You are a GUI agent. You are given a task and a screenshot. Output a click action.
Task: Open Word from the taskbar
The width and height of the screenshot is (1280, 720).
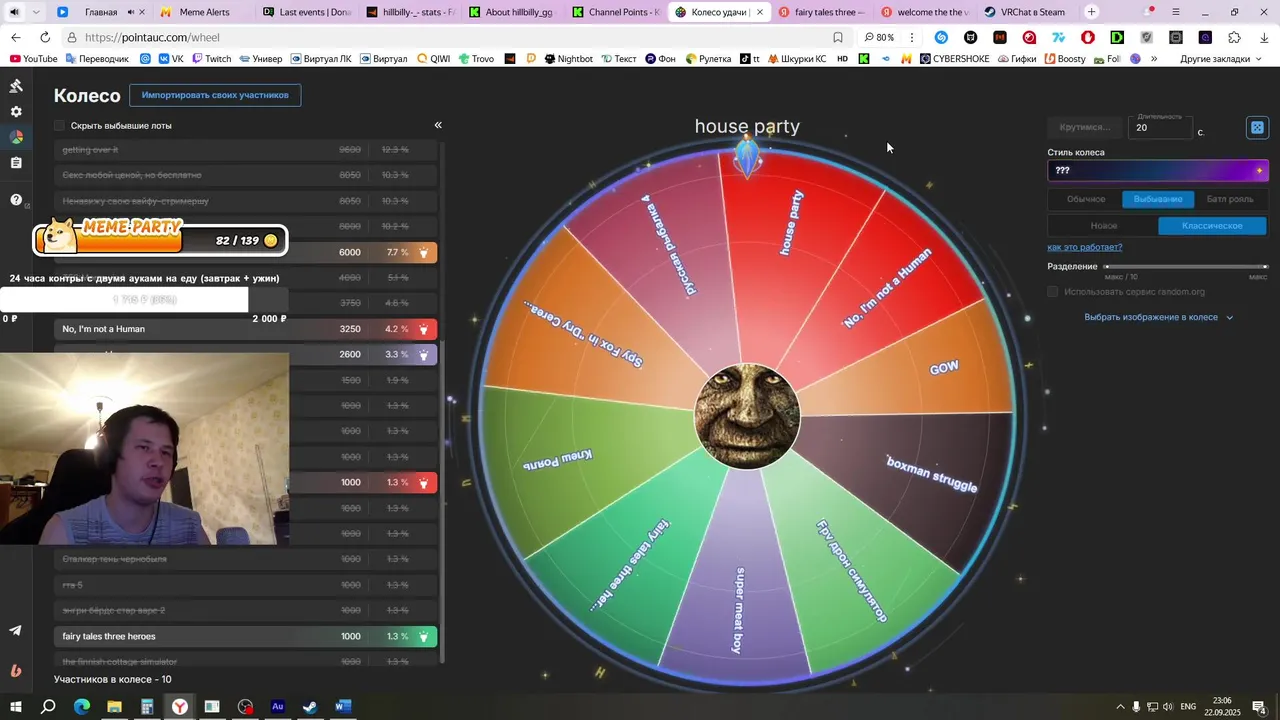pyautogui.click(x=343, y=707)
